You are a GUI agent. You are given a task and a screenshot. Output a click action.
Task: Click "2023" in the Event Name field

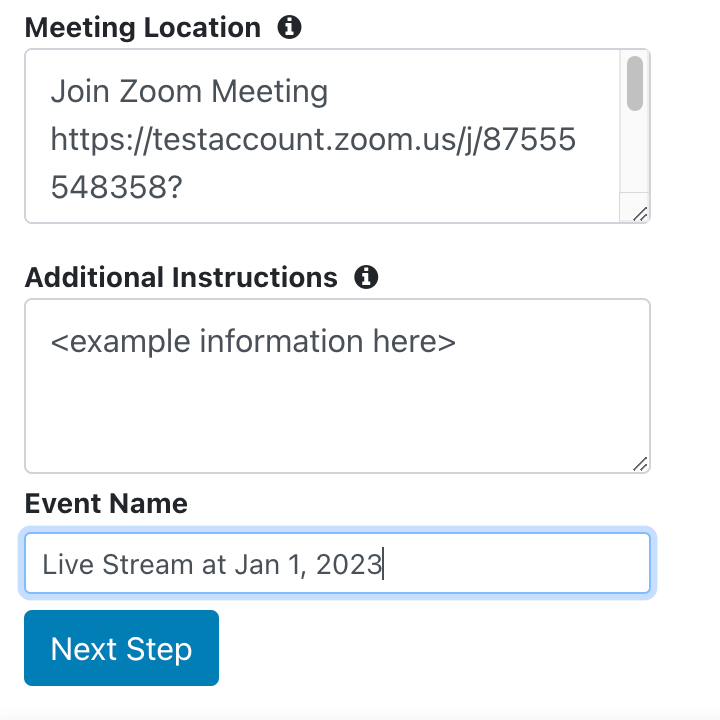point(349,564)
